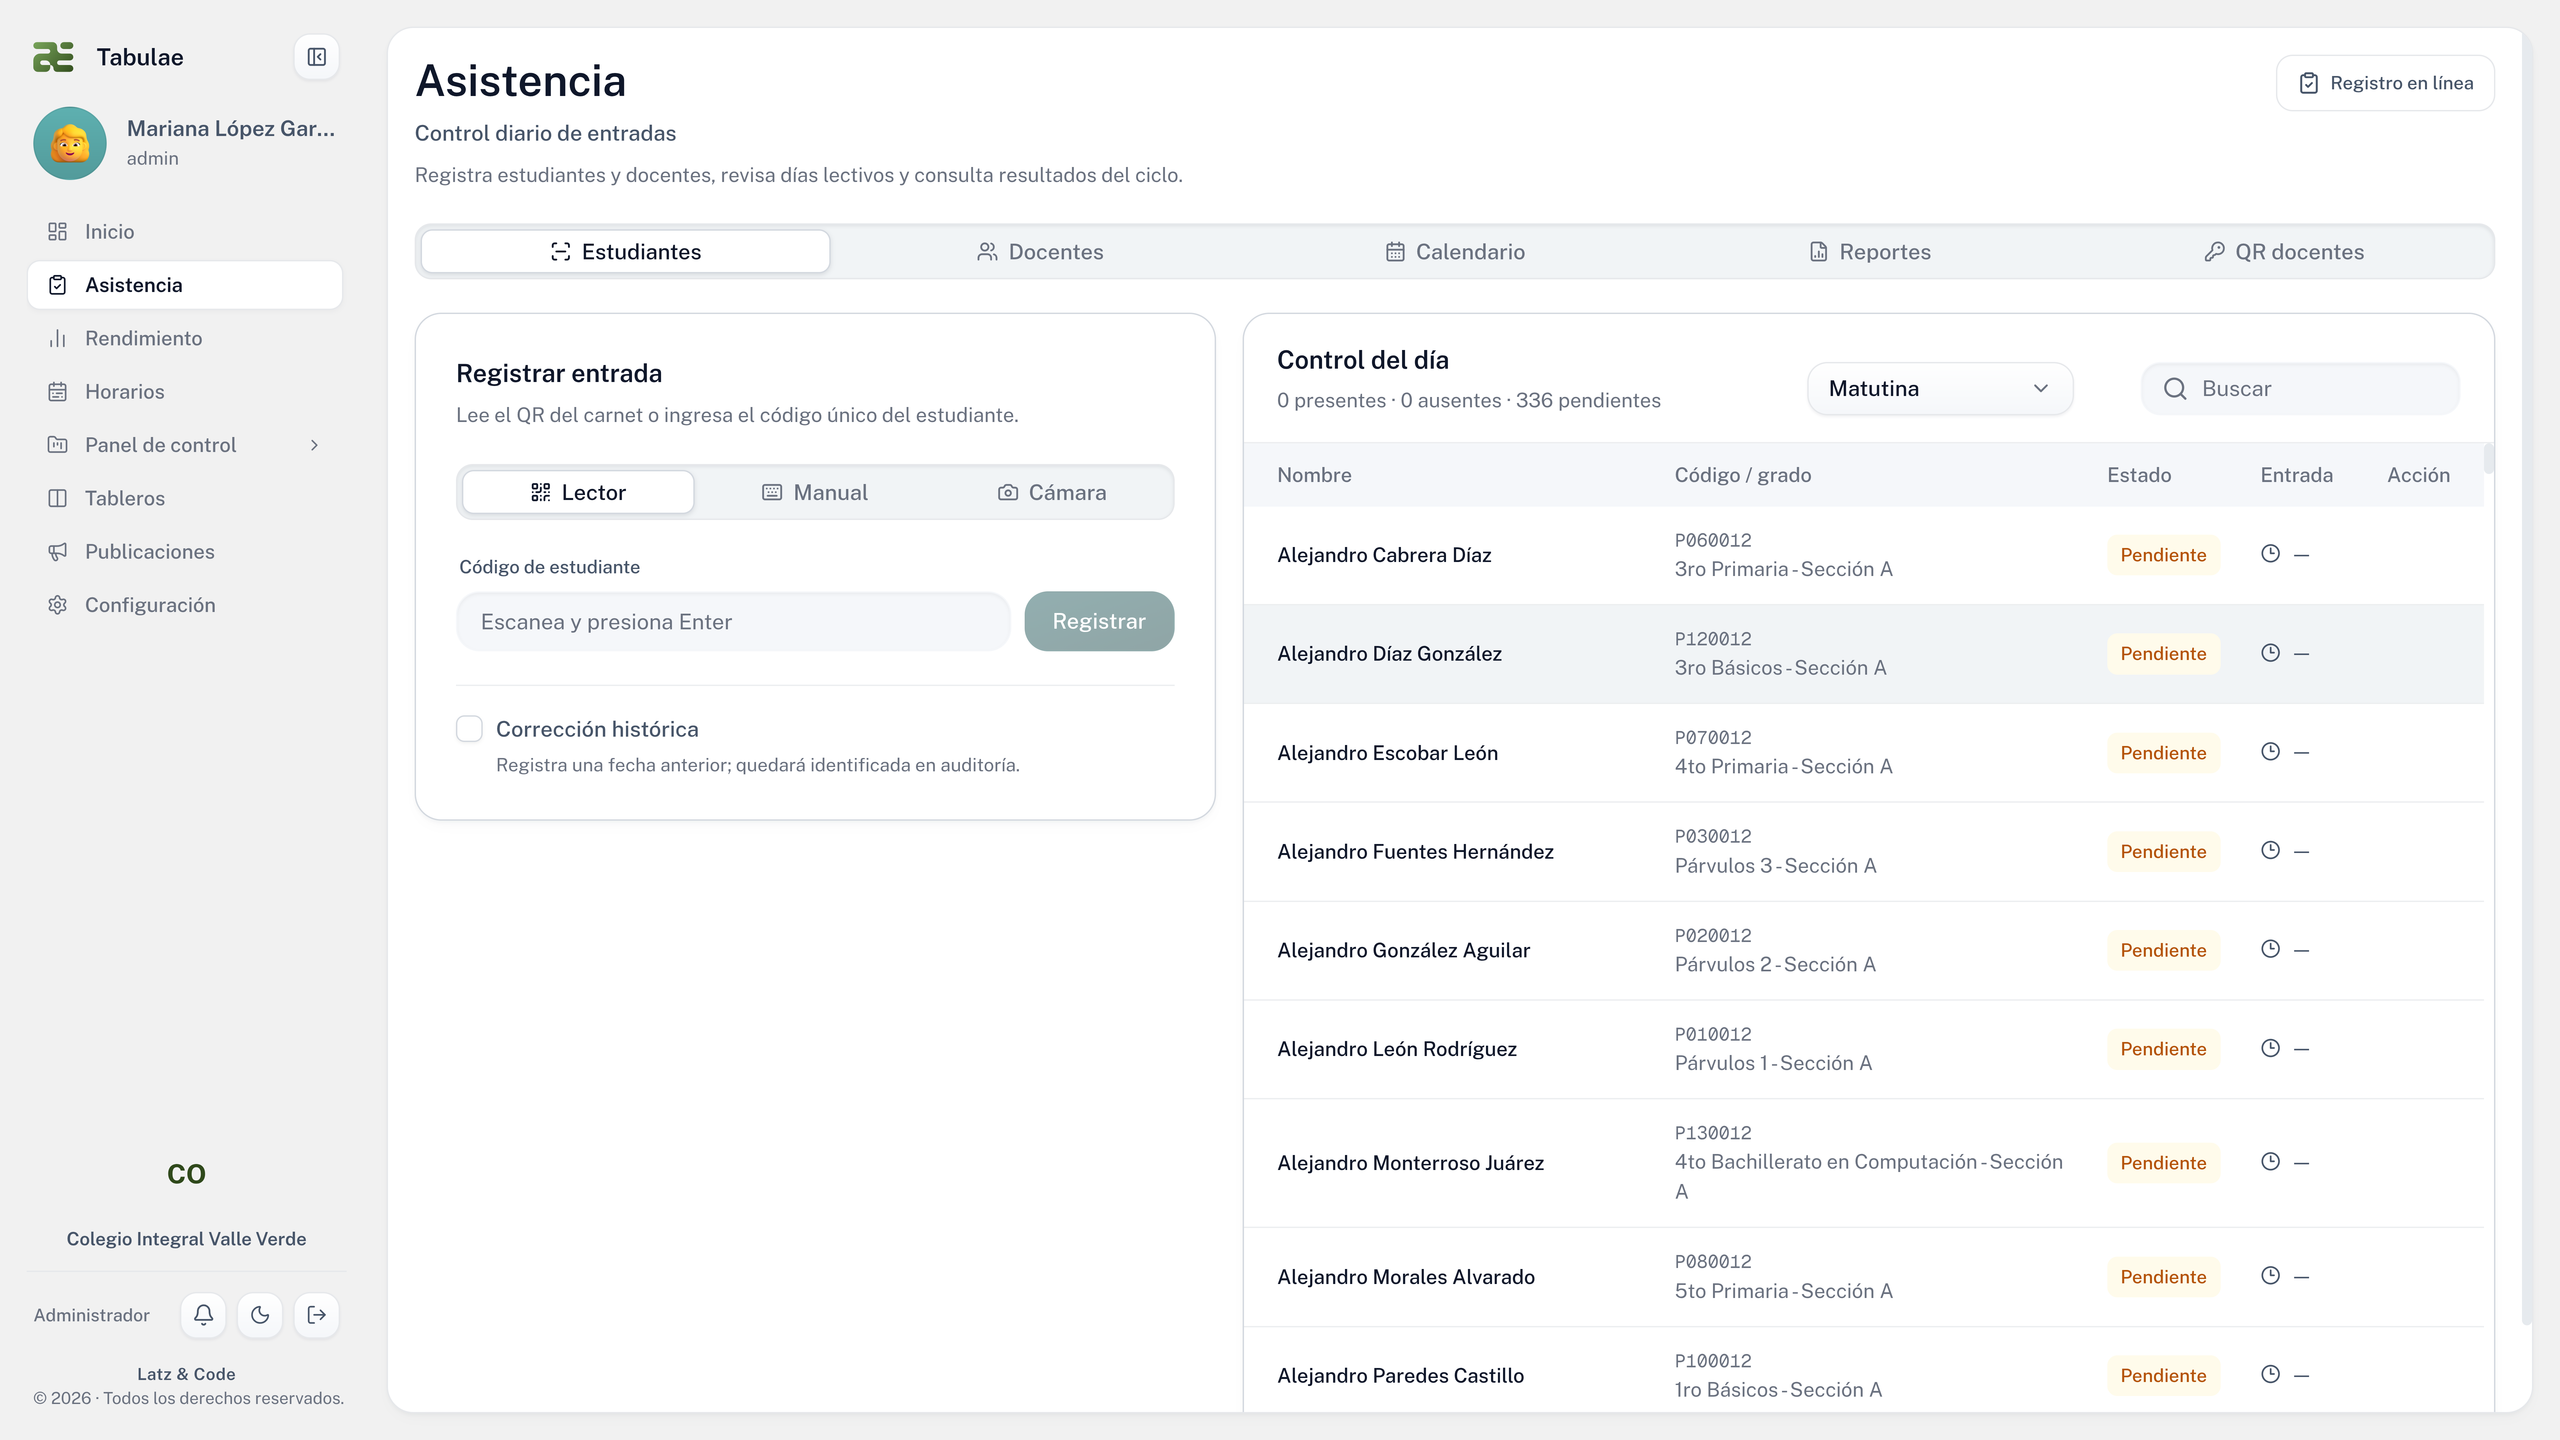Click clock icon for Alejandro Morales Alvarado
Screen dimensions: 2560x1440
pyautogui.click(x=2270, y=1276)
